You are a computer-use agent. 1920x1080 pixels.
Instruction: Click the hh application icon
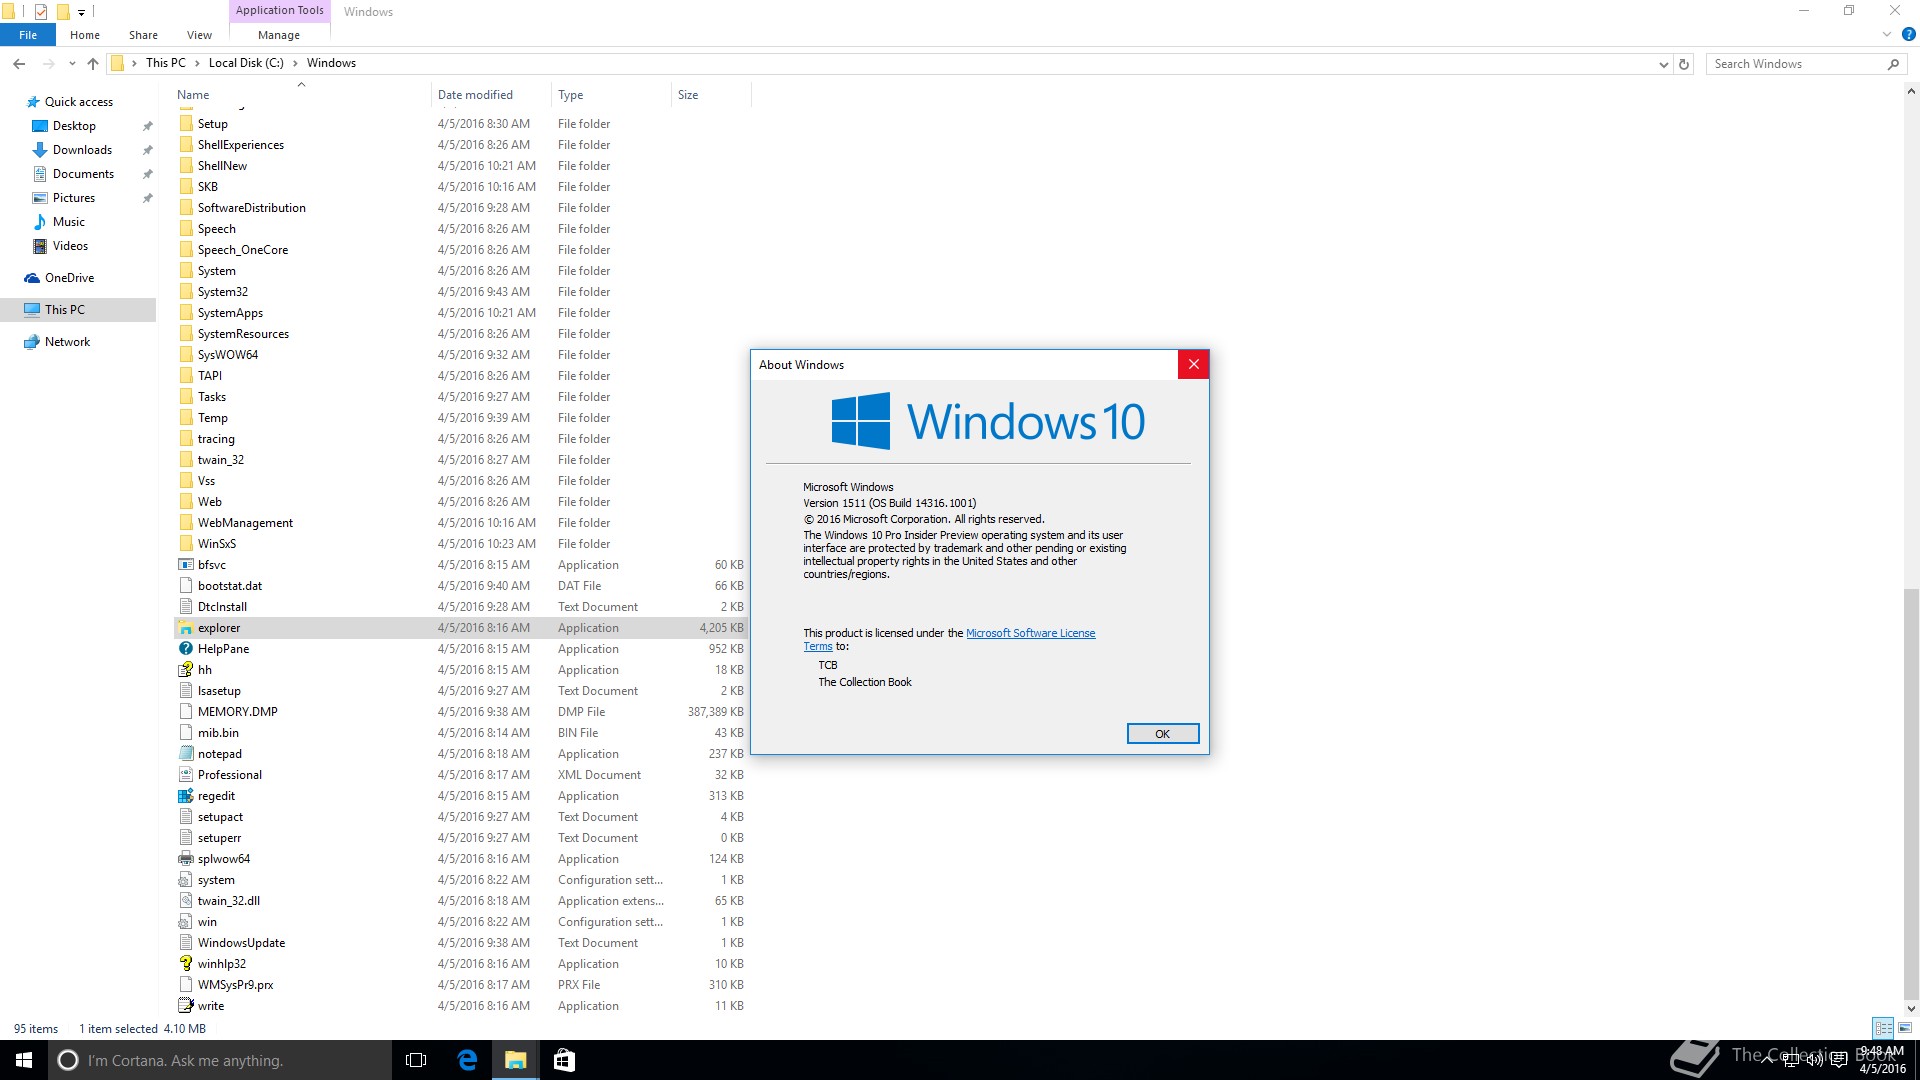pyautogui.click(x=186, y=670)
